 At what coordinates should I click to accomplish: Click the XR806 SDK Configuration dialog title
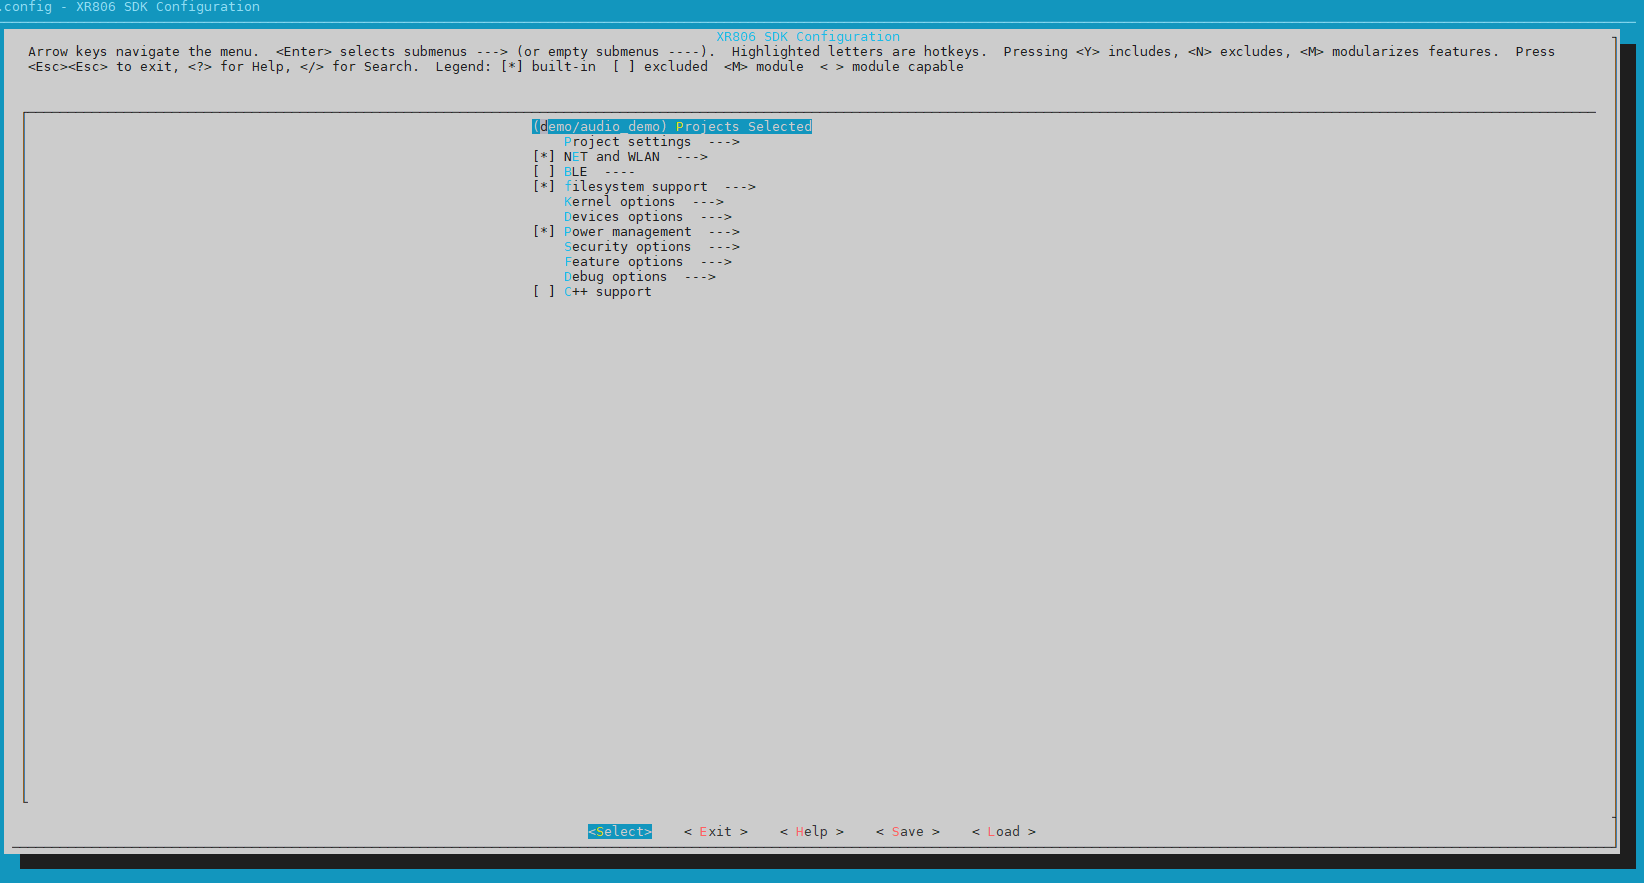(807, 37)
